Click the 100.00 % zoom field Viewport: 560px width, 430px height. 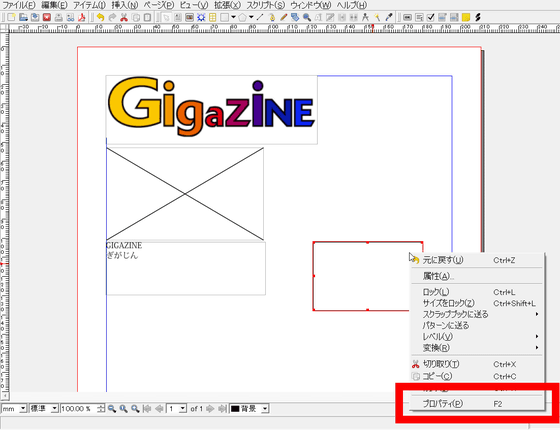(x=79, y=408)
